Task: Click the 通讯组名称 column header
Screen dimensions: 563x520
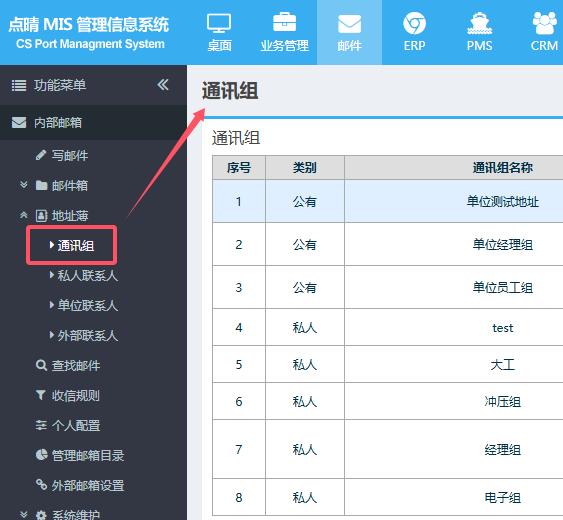Action: tap(502, 168)
